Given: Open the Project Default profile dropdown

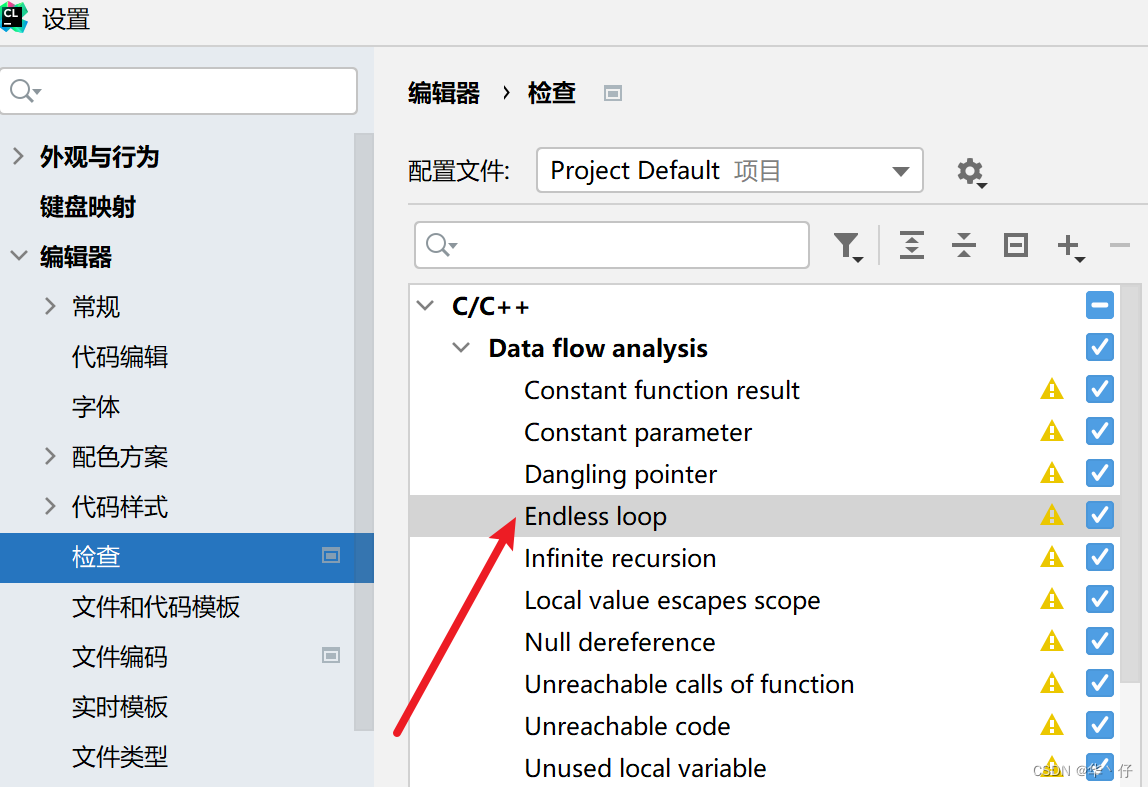Looking at the screenshot, I should coord(729,170).
